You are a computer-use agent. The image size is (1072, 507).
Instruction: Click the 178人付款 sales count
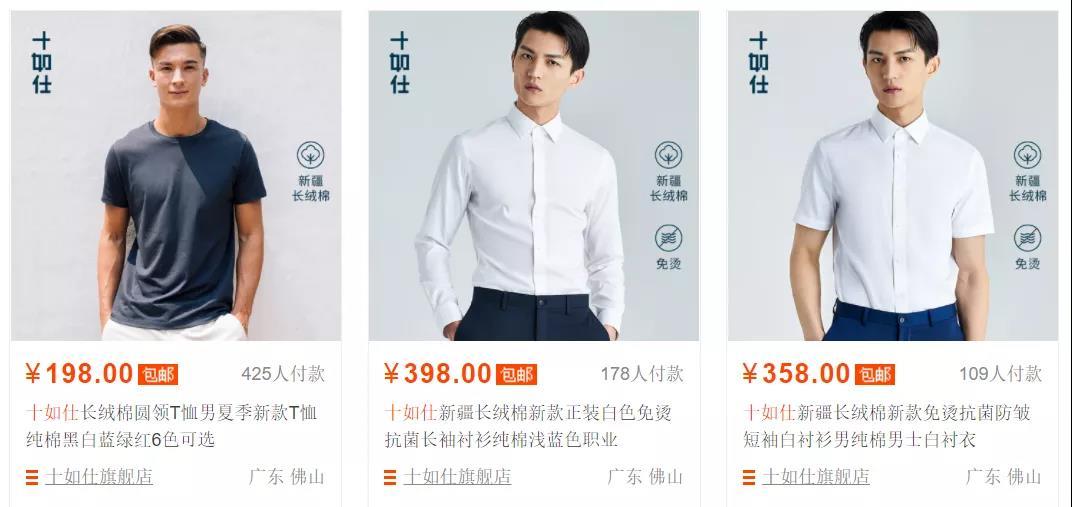(642, 374)
